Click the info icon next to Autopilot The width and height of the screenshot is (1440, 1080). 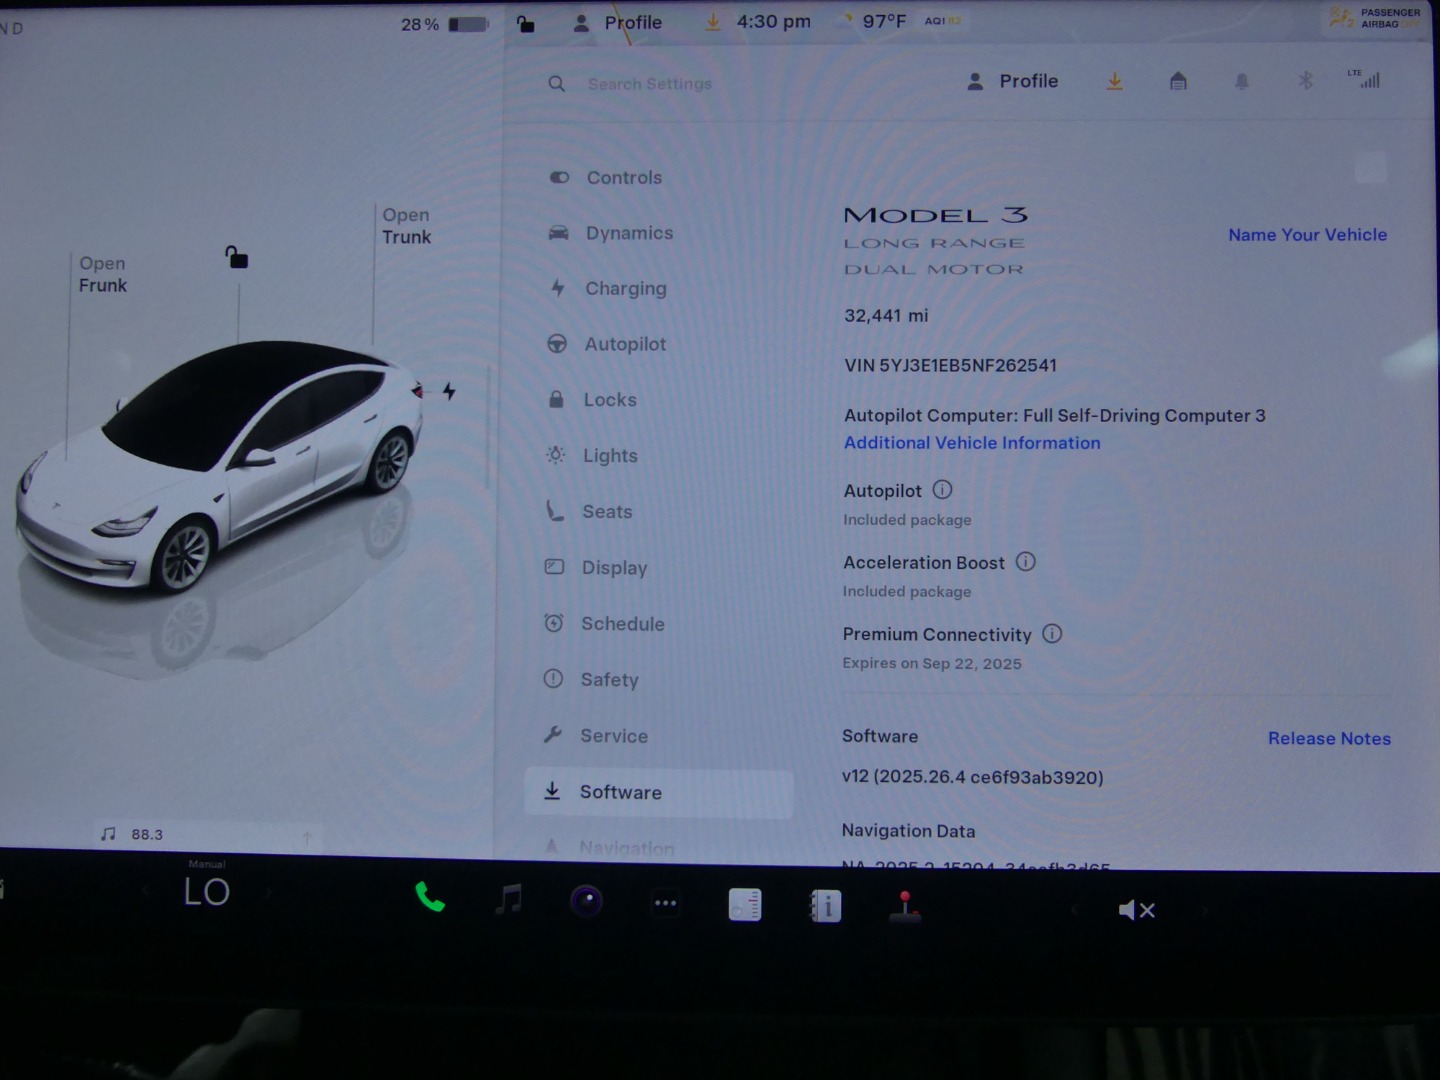(x=942, y=490)
